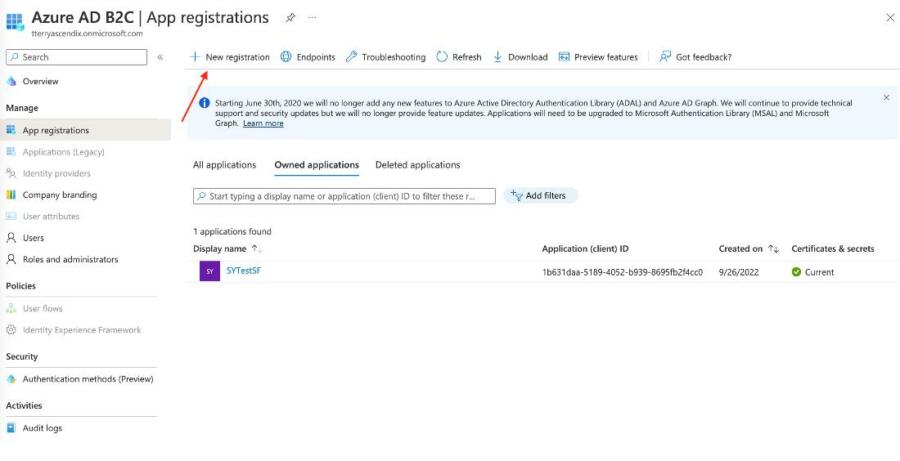The width and height of the screenshot is (900, 461).
Task: Click Got feedback? label
Action: pos(704,57)
